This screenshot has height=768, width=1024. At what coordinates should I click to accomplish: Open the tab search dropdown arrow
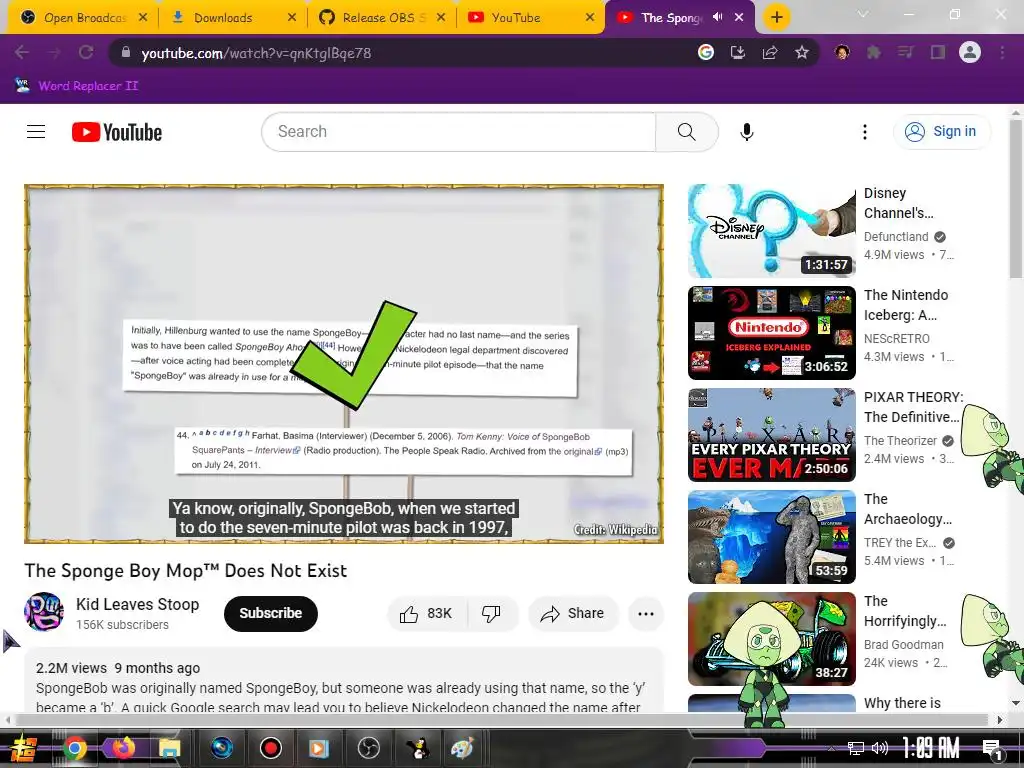(x=863, y=14)
